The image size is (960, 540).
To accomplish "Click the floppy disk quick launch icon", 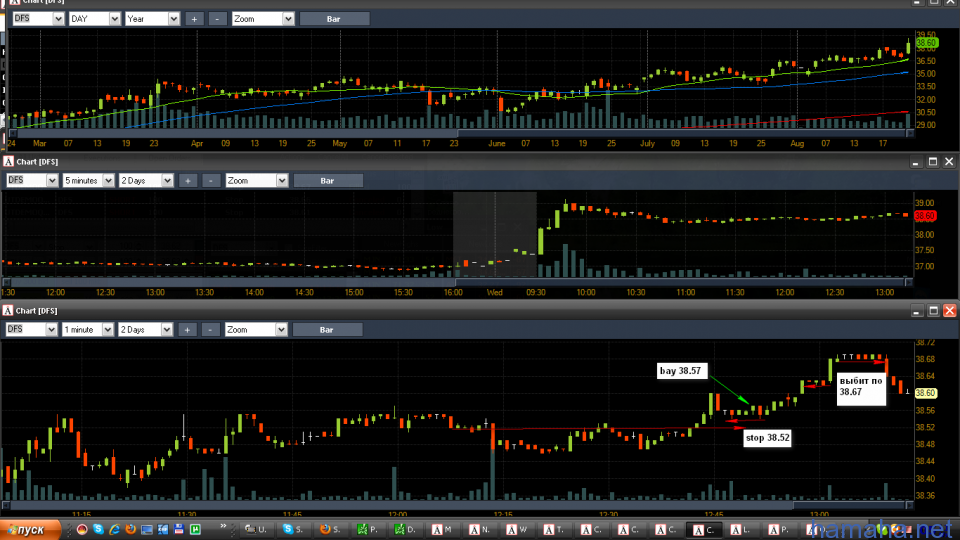I will pyautogui.click(x=179, y=529).
